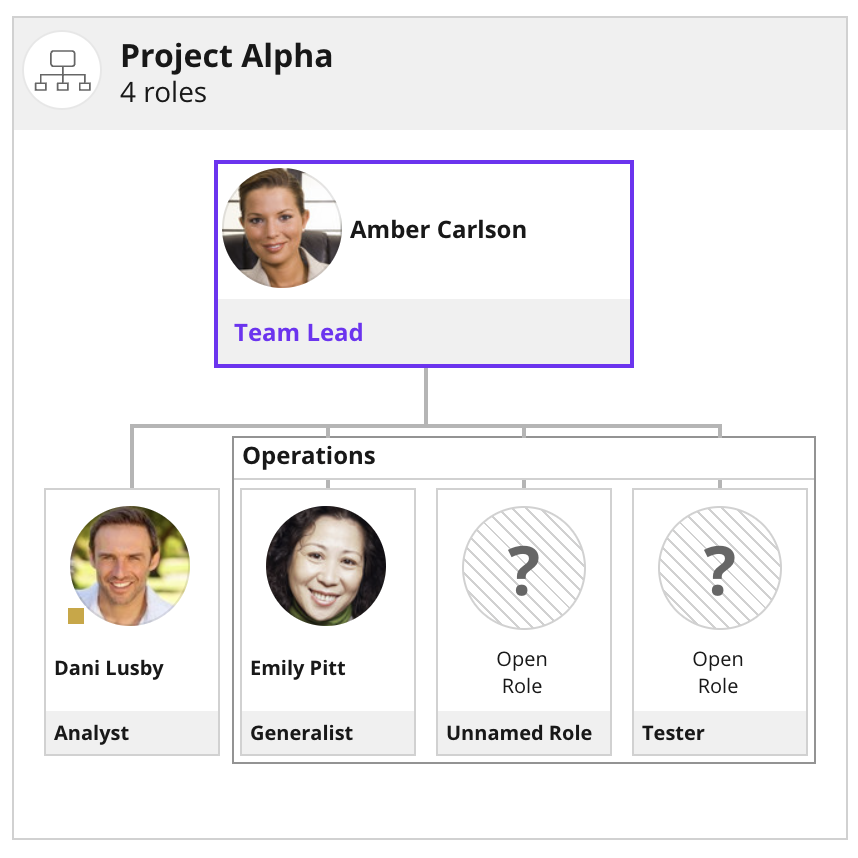Select Amber Carlson's profile photo
This screenshot has height=858, width=858.
point(282,228)
